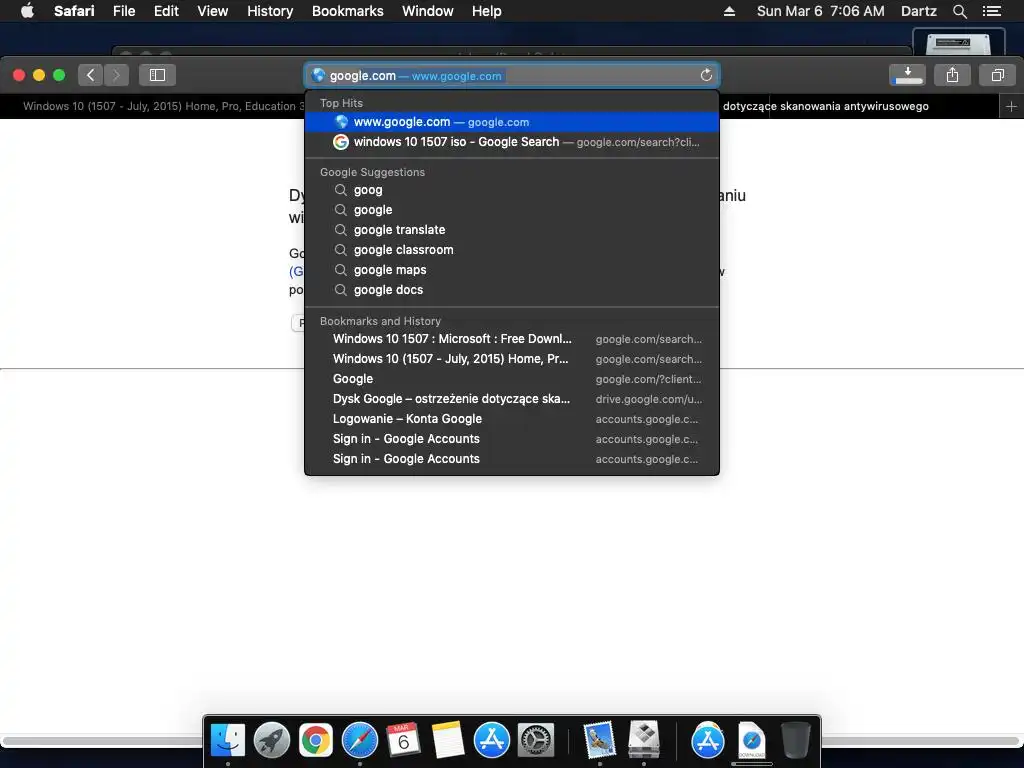Open the 'Google' history entry
This screenshot has height=768, width=1024.
pos(512,379)
